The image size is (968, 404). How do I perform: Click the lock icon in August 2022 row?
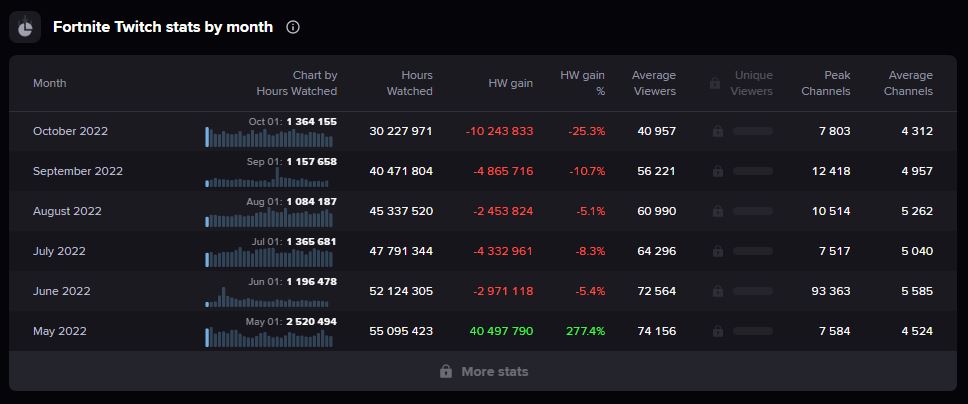coord(718,211)
